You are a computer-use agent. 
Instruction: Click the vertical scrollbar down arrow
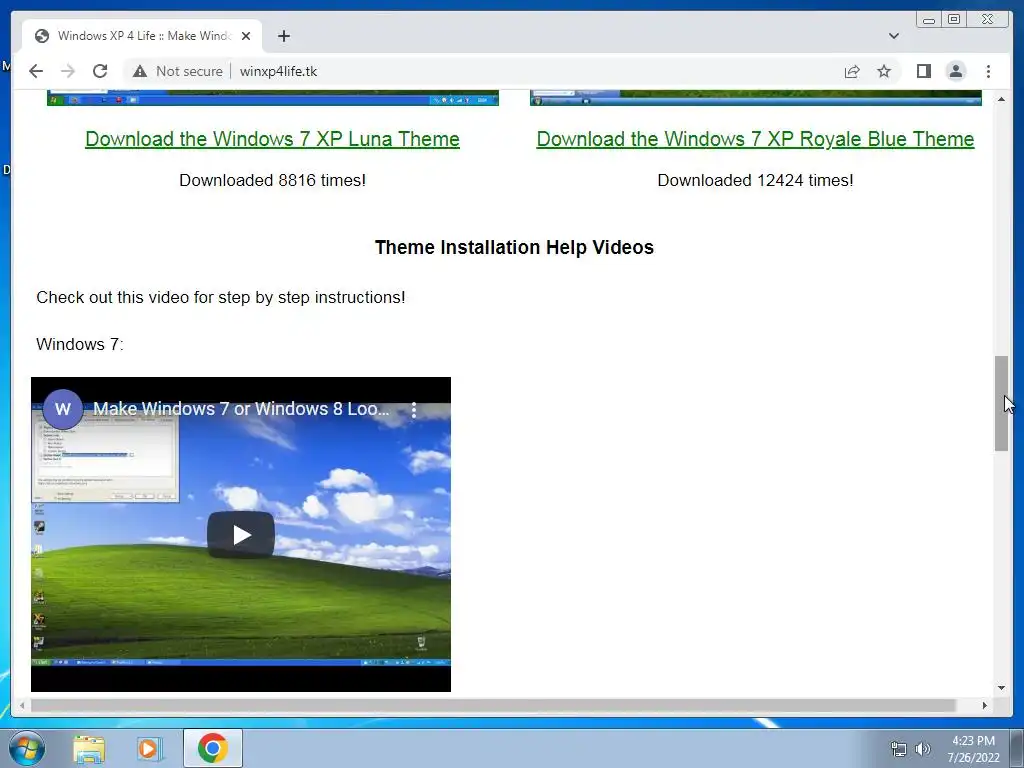tap(1001, 688)
